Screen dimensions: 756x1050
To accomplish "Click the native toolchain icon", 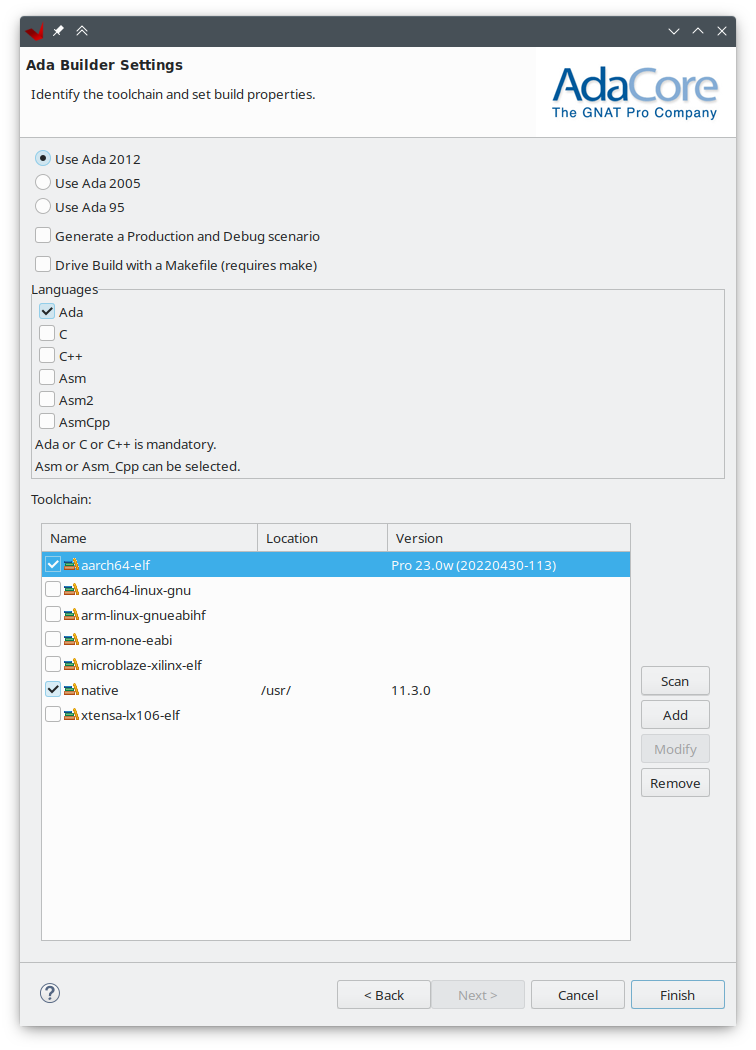I will (71, 690).
